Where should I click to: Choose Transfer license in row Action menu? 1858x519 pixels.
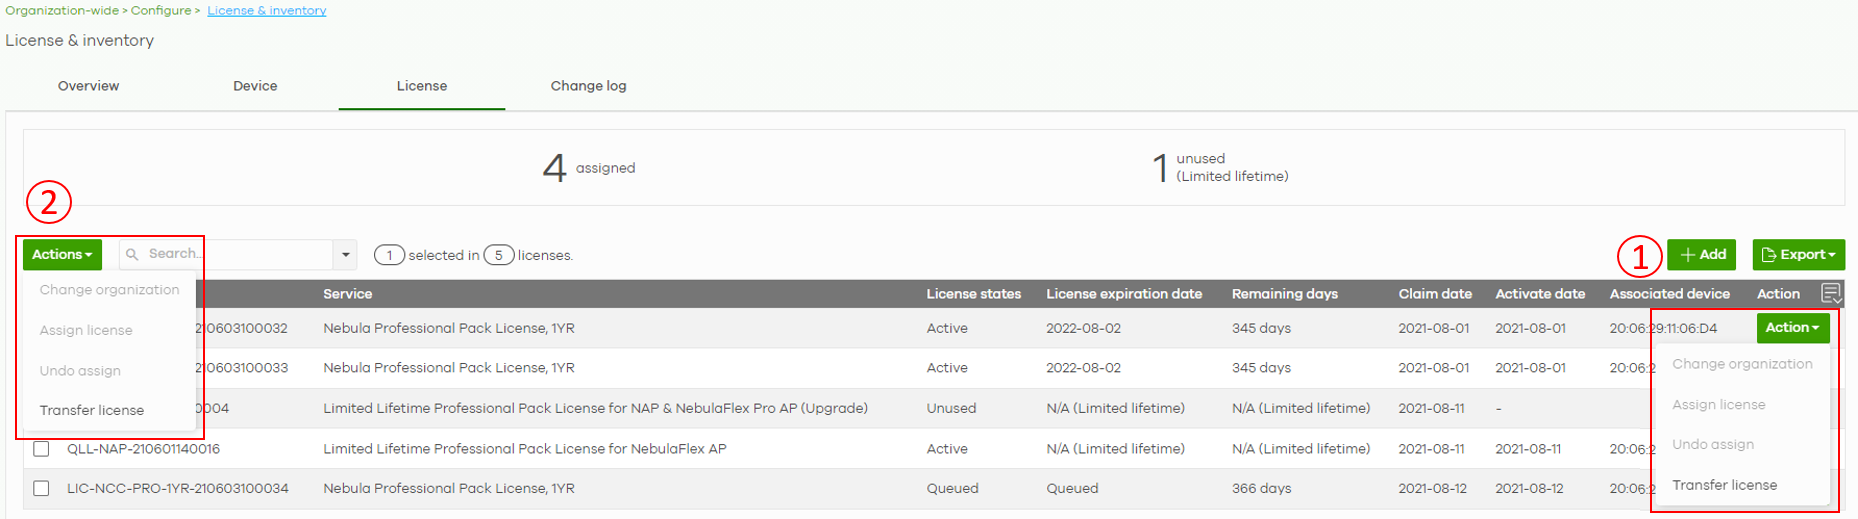click(1724, 485)
